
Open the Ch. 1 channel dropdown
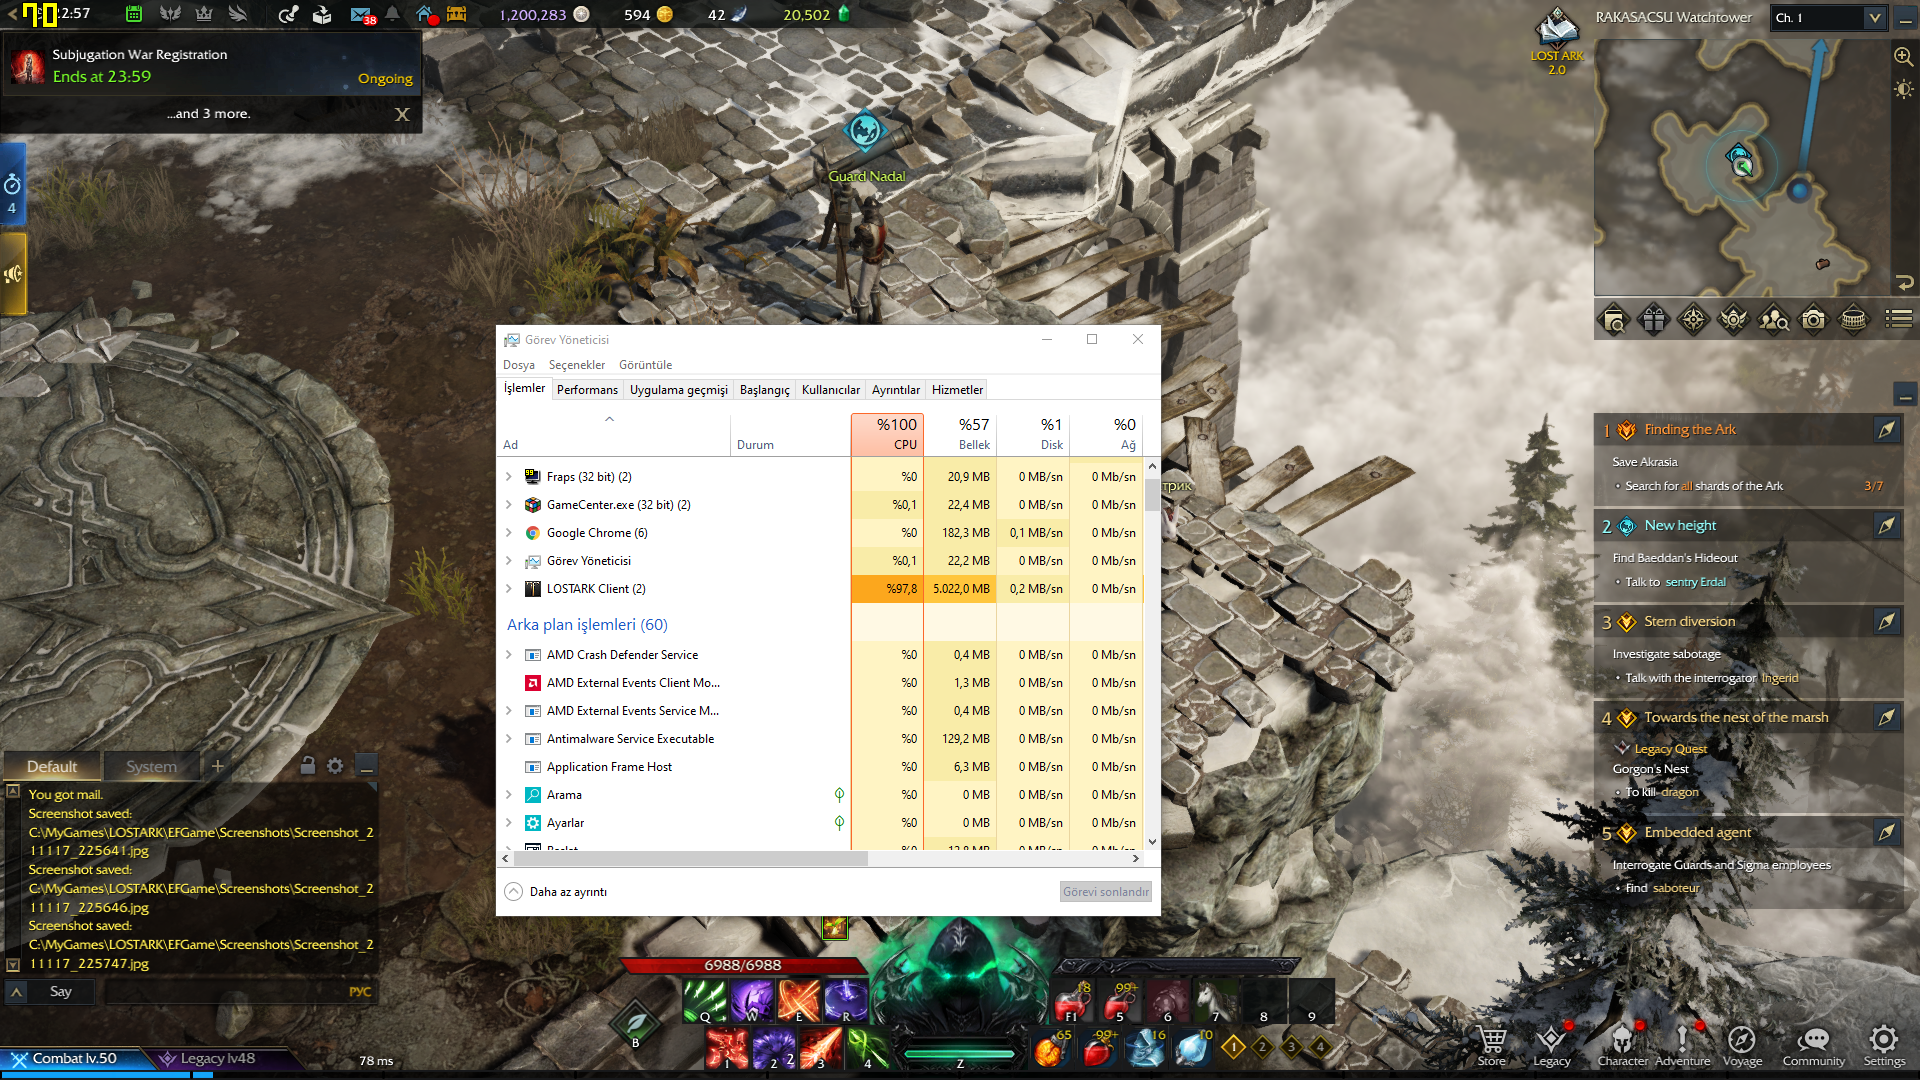1874,18
